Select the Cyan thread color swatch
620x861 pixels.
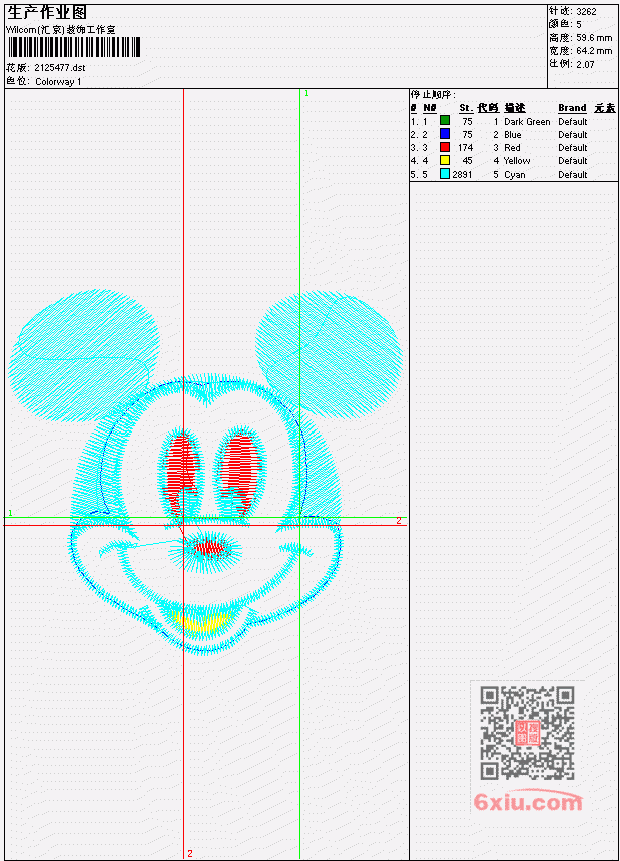click(x=445, y=174)
